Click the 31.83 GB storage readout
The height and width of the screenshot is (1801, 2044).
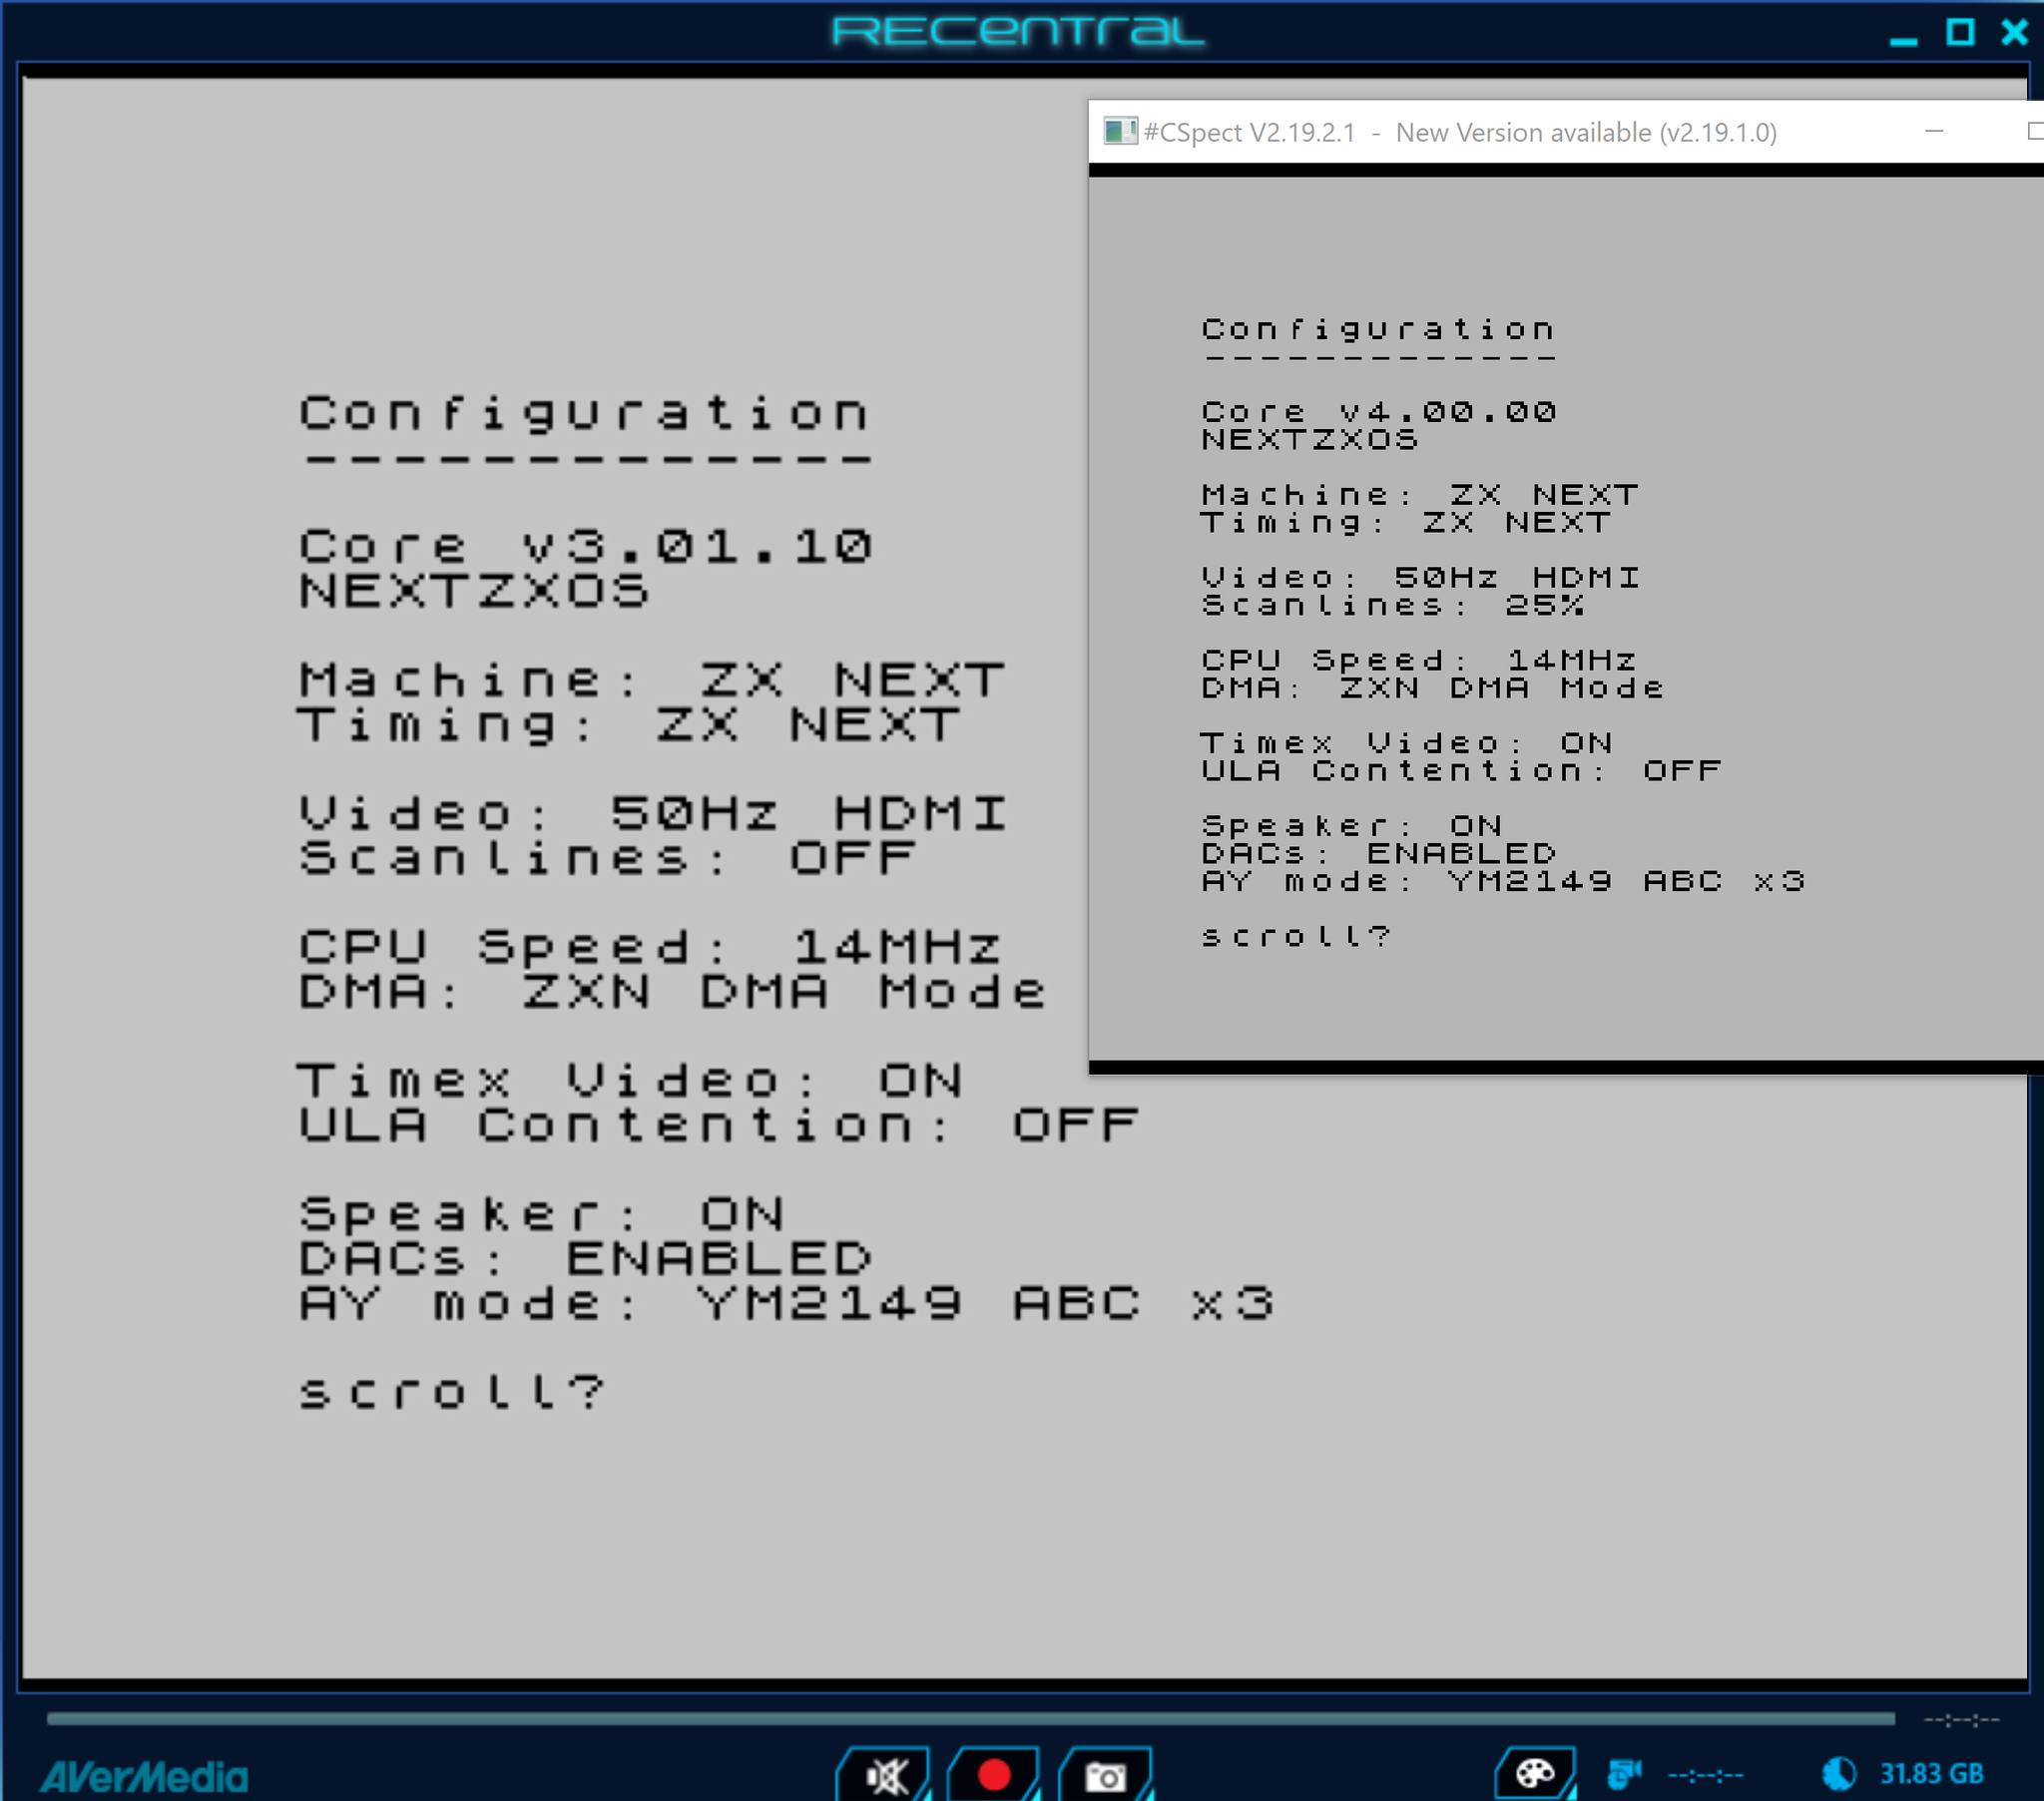(1931, 1774)
